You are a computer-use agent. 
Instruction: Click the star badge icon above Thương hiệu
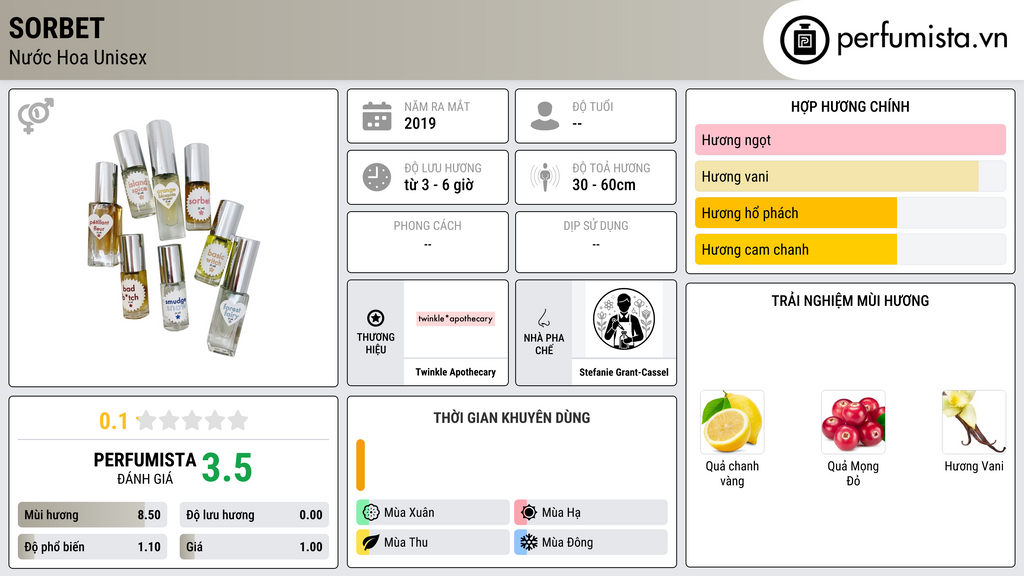[376, 318]
